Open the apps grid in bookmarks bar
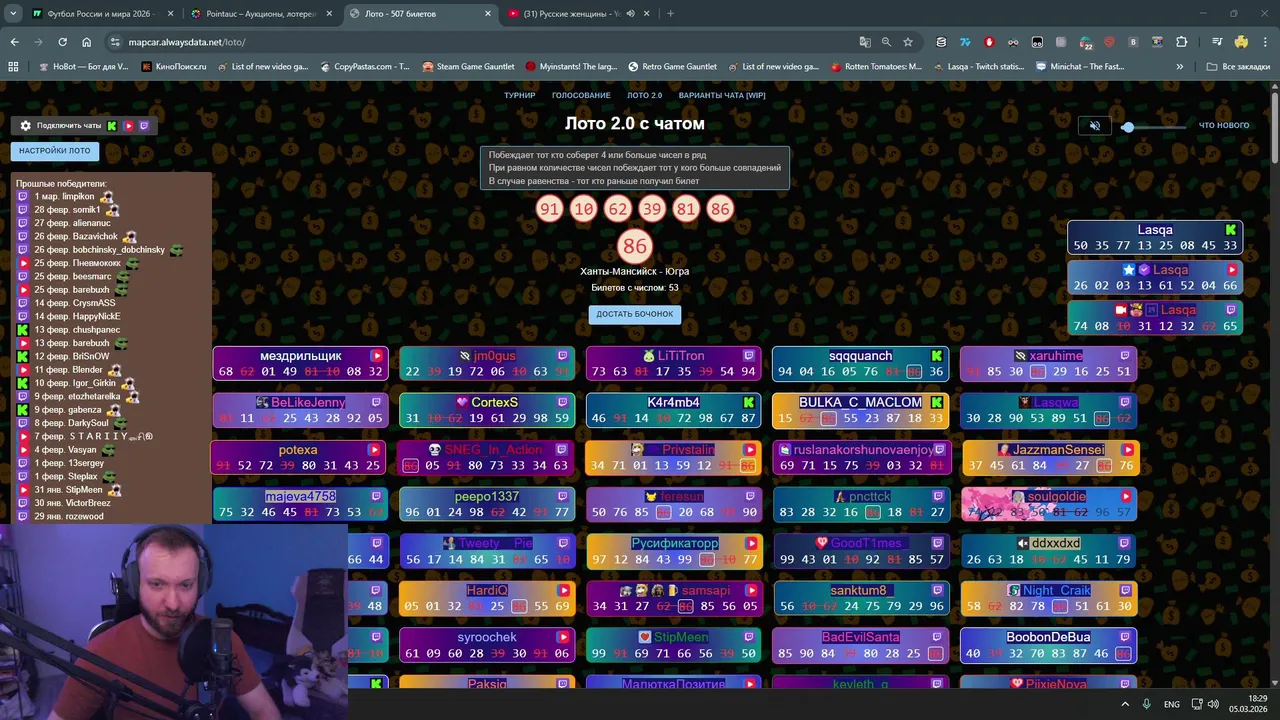 tap(13, 67)
